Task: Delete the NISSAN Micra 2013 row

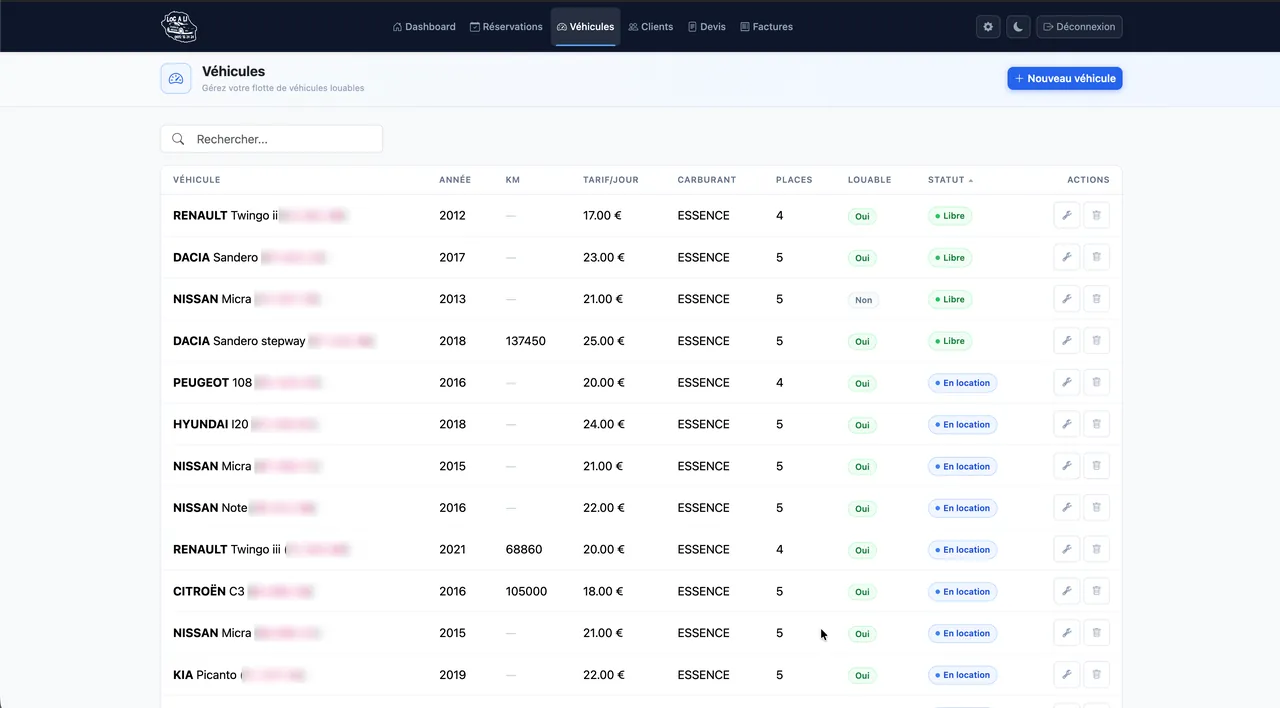Action: pyautogui.click(x=1096, y=299)
